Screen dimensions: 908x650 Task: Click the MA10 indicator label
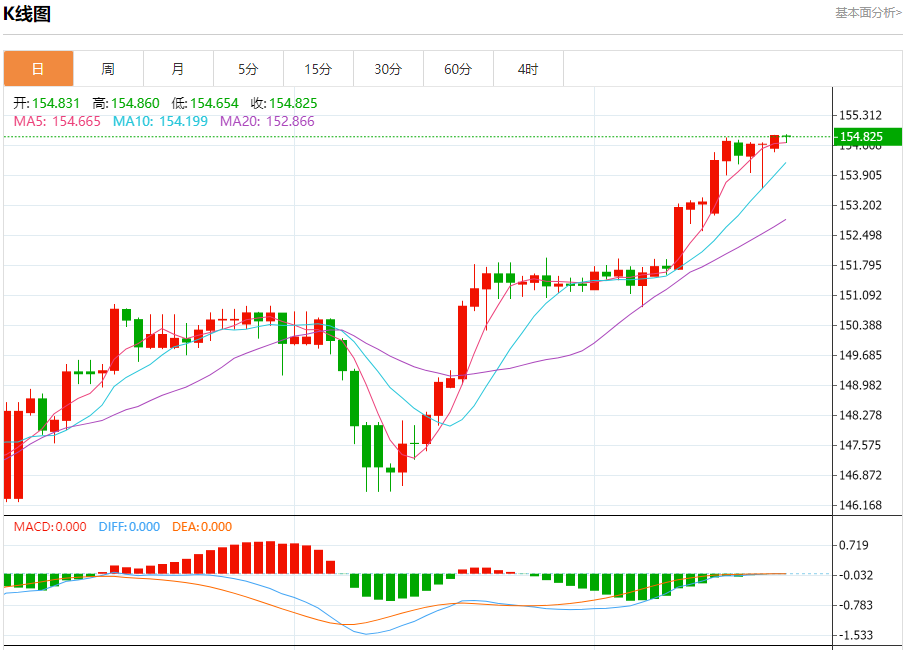(160, 121)
